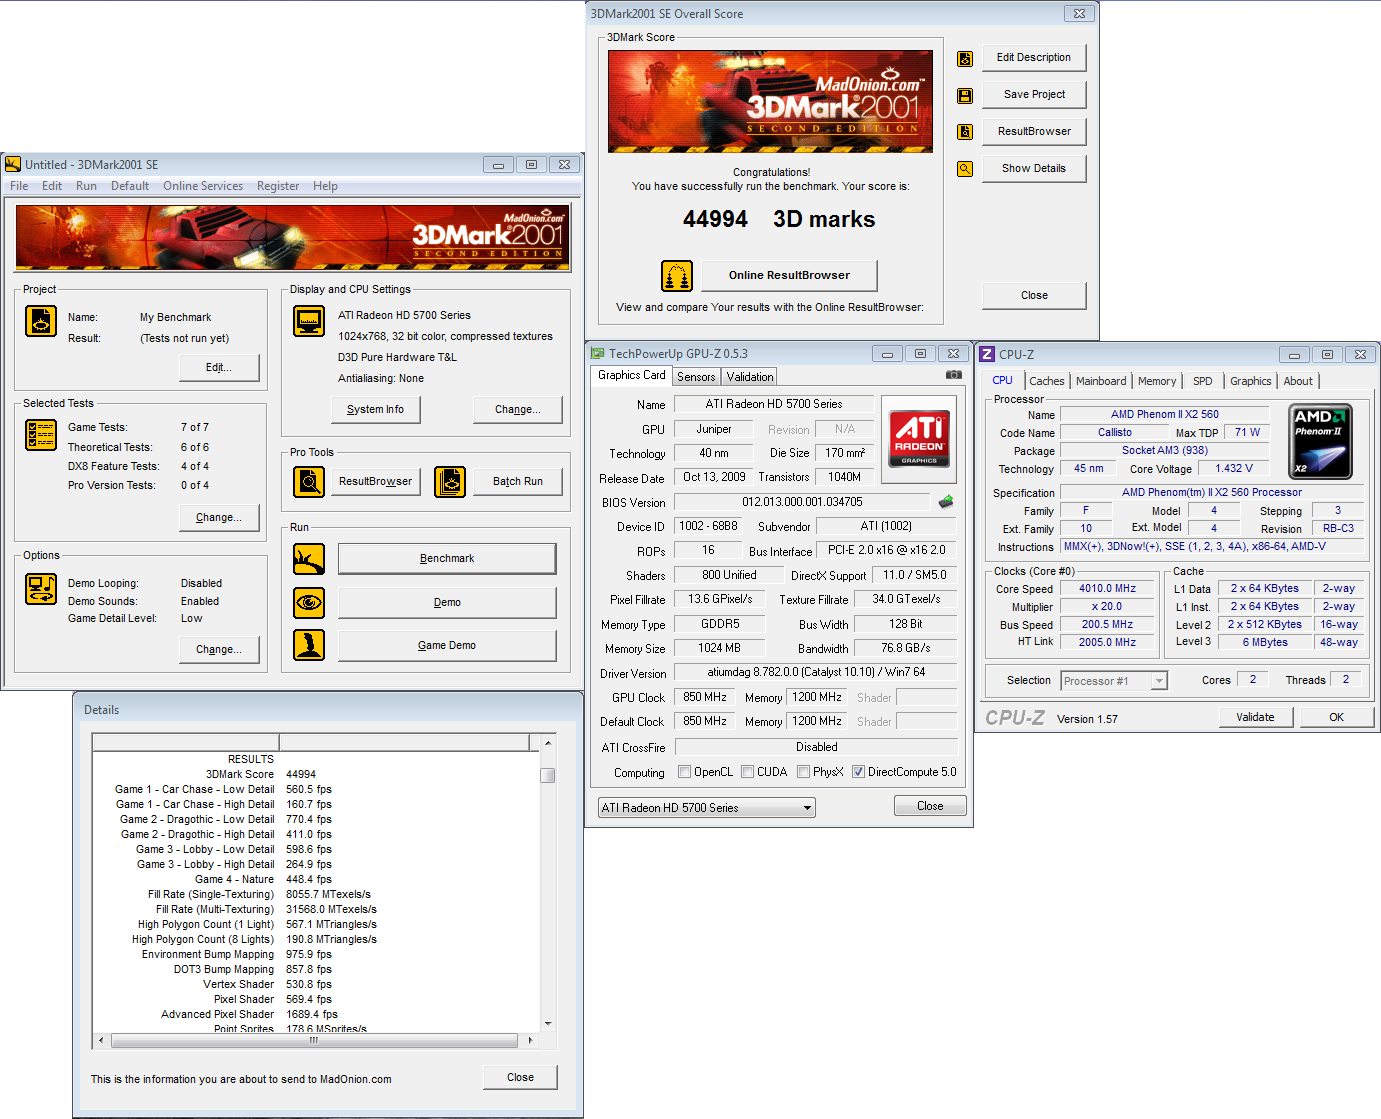Click the Validate button in CPU-Z
The image size is (1381, 1119).
click(1255, 717)
